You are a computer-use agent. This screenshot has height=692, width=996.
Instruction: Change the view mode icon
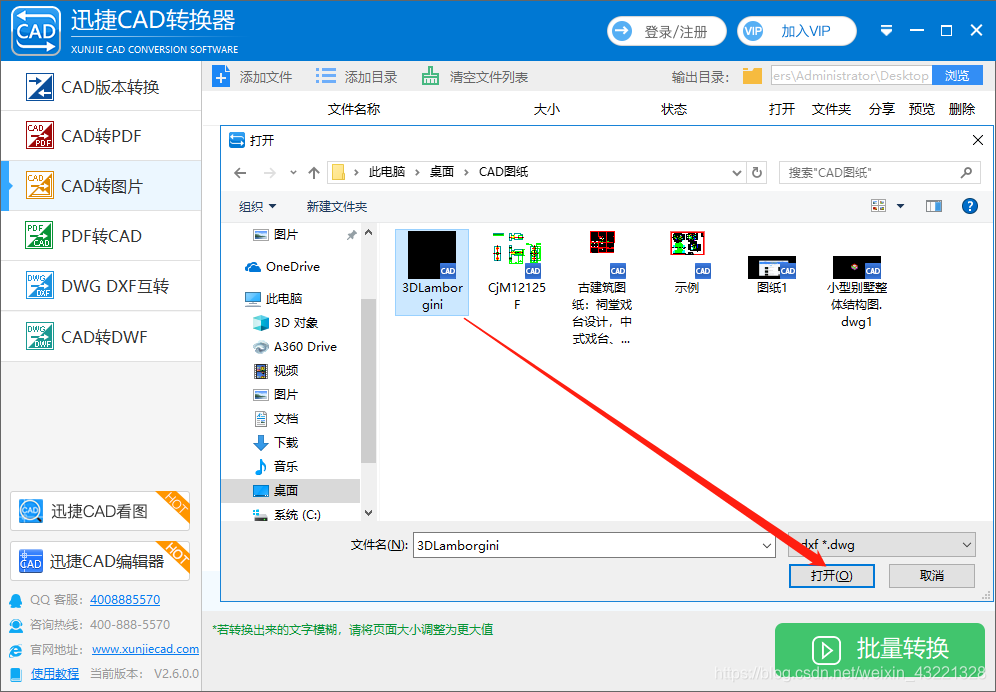878,205
